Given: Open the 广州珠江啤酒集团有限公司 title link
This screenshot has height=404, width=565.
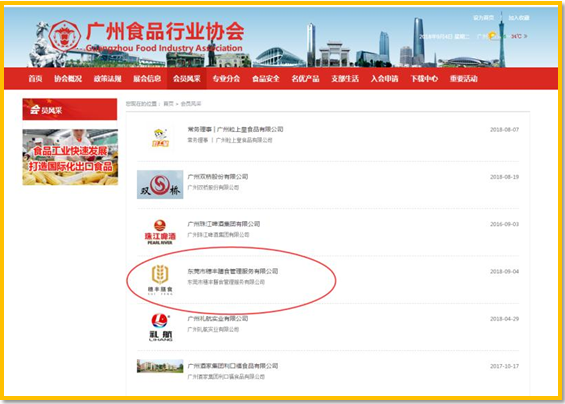Looking at the screenshot, I should (x=224, y=224).
